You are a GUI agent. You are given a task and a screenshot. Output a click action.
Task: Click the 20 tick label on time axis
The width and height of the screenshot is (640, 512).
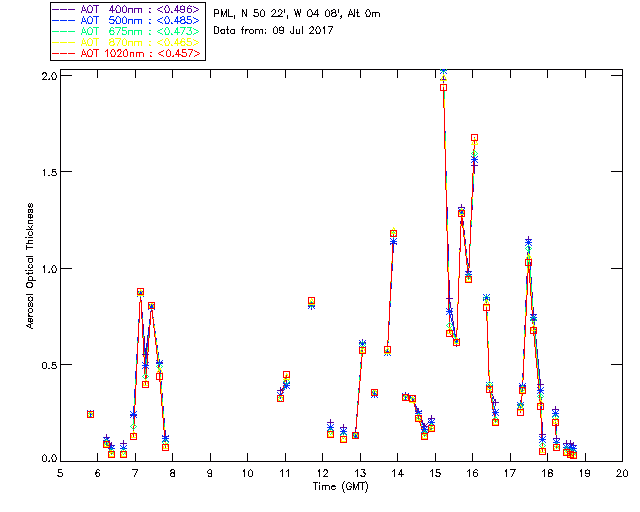[622, 473]
